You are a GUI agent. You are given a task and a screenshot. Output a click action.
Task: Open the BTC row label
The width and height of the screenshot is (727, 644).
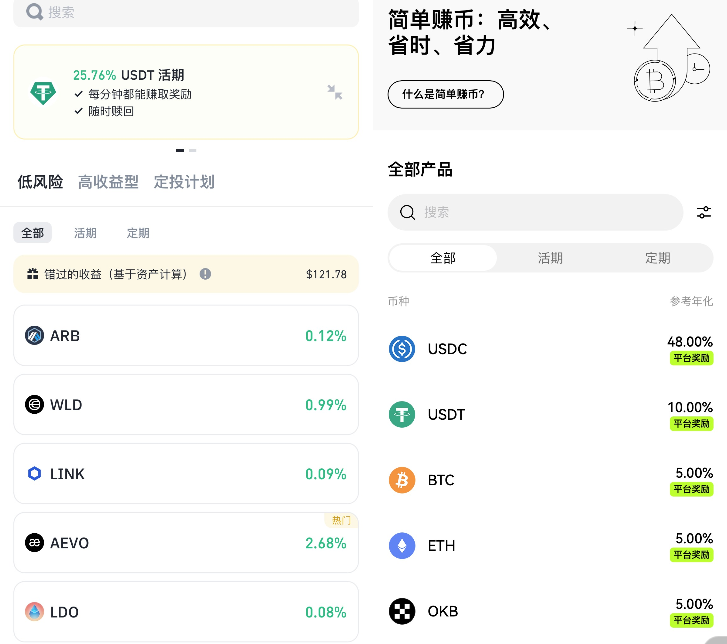441,480
